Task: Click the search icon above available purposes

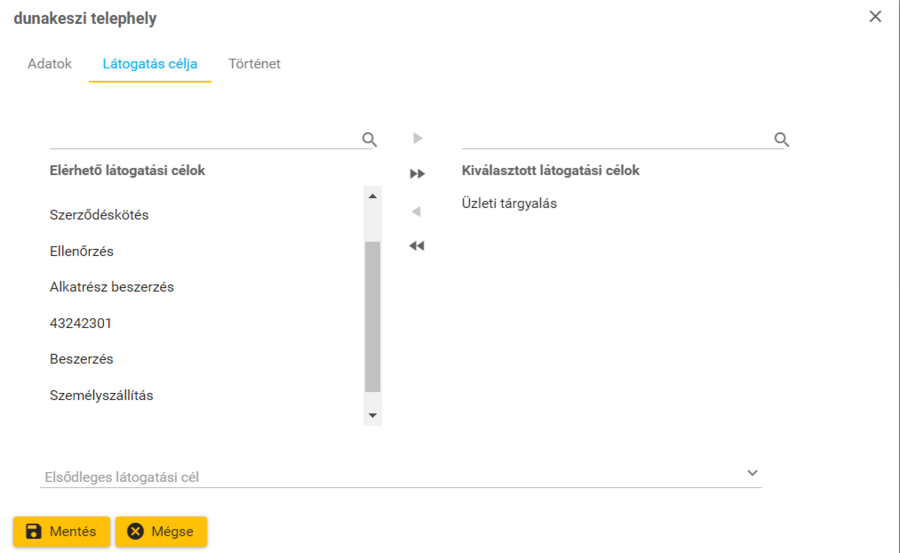Action: (369, 139)
